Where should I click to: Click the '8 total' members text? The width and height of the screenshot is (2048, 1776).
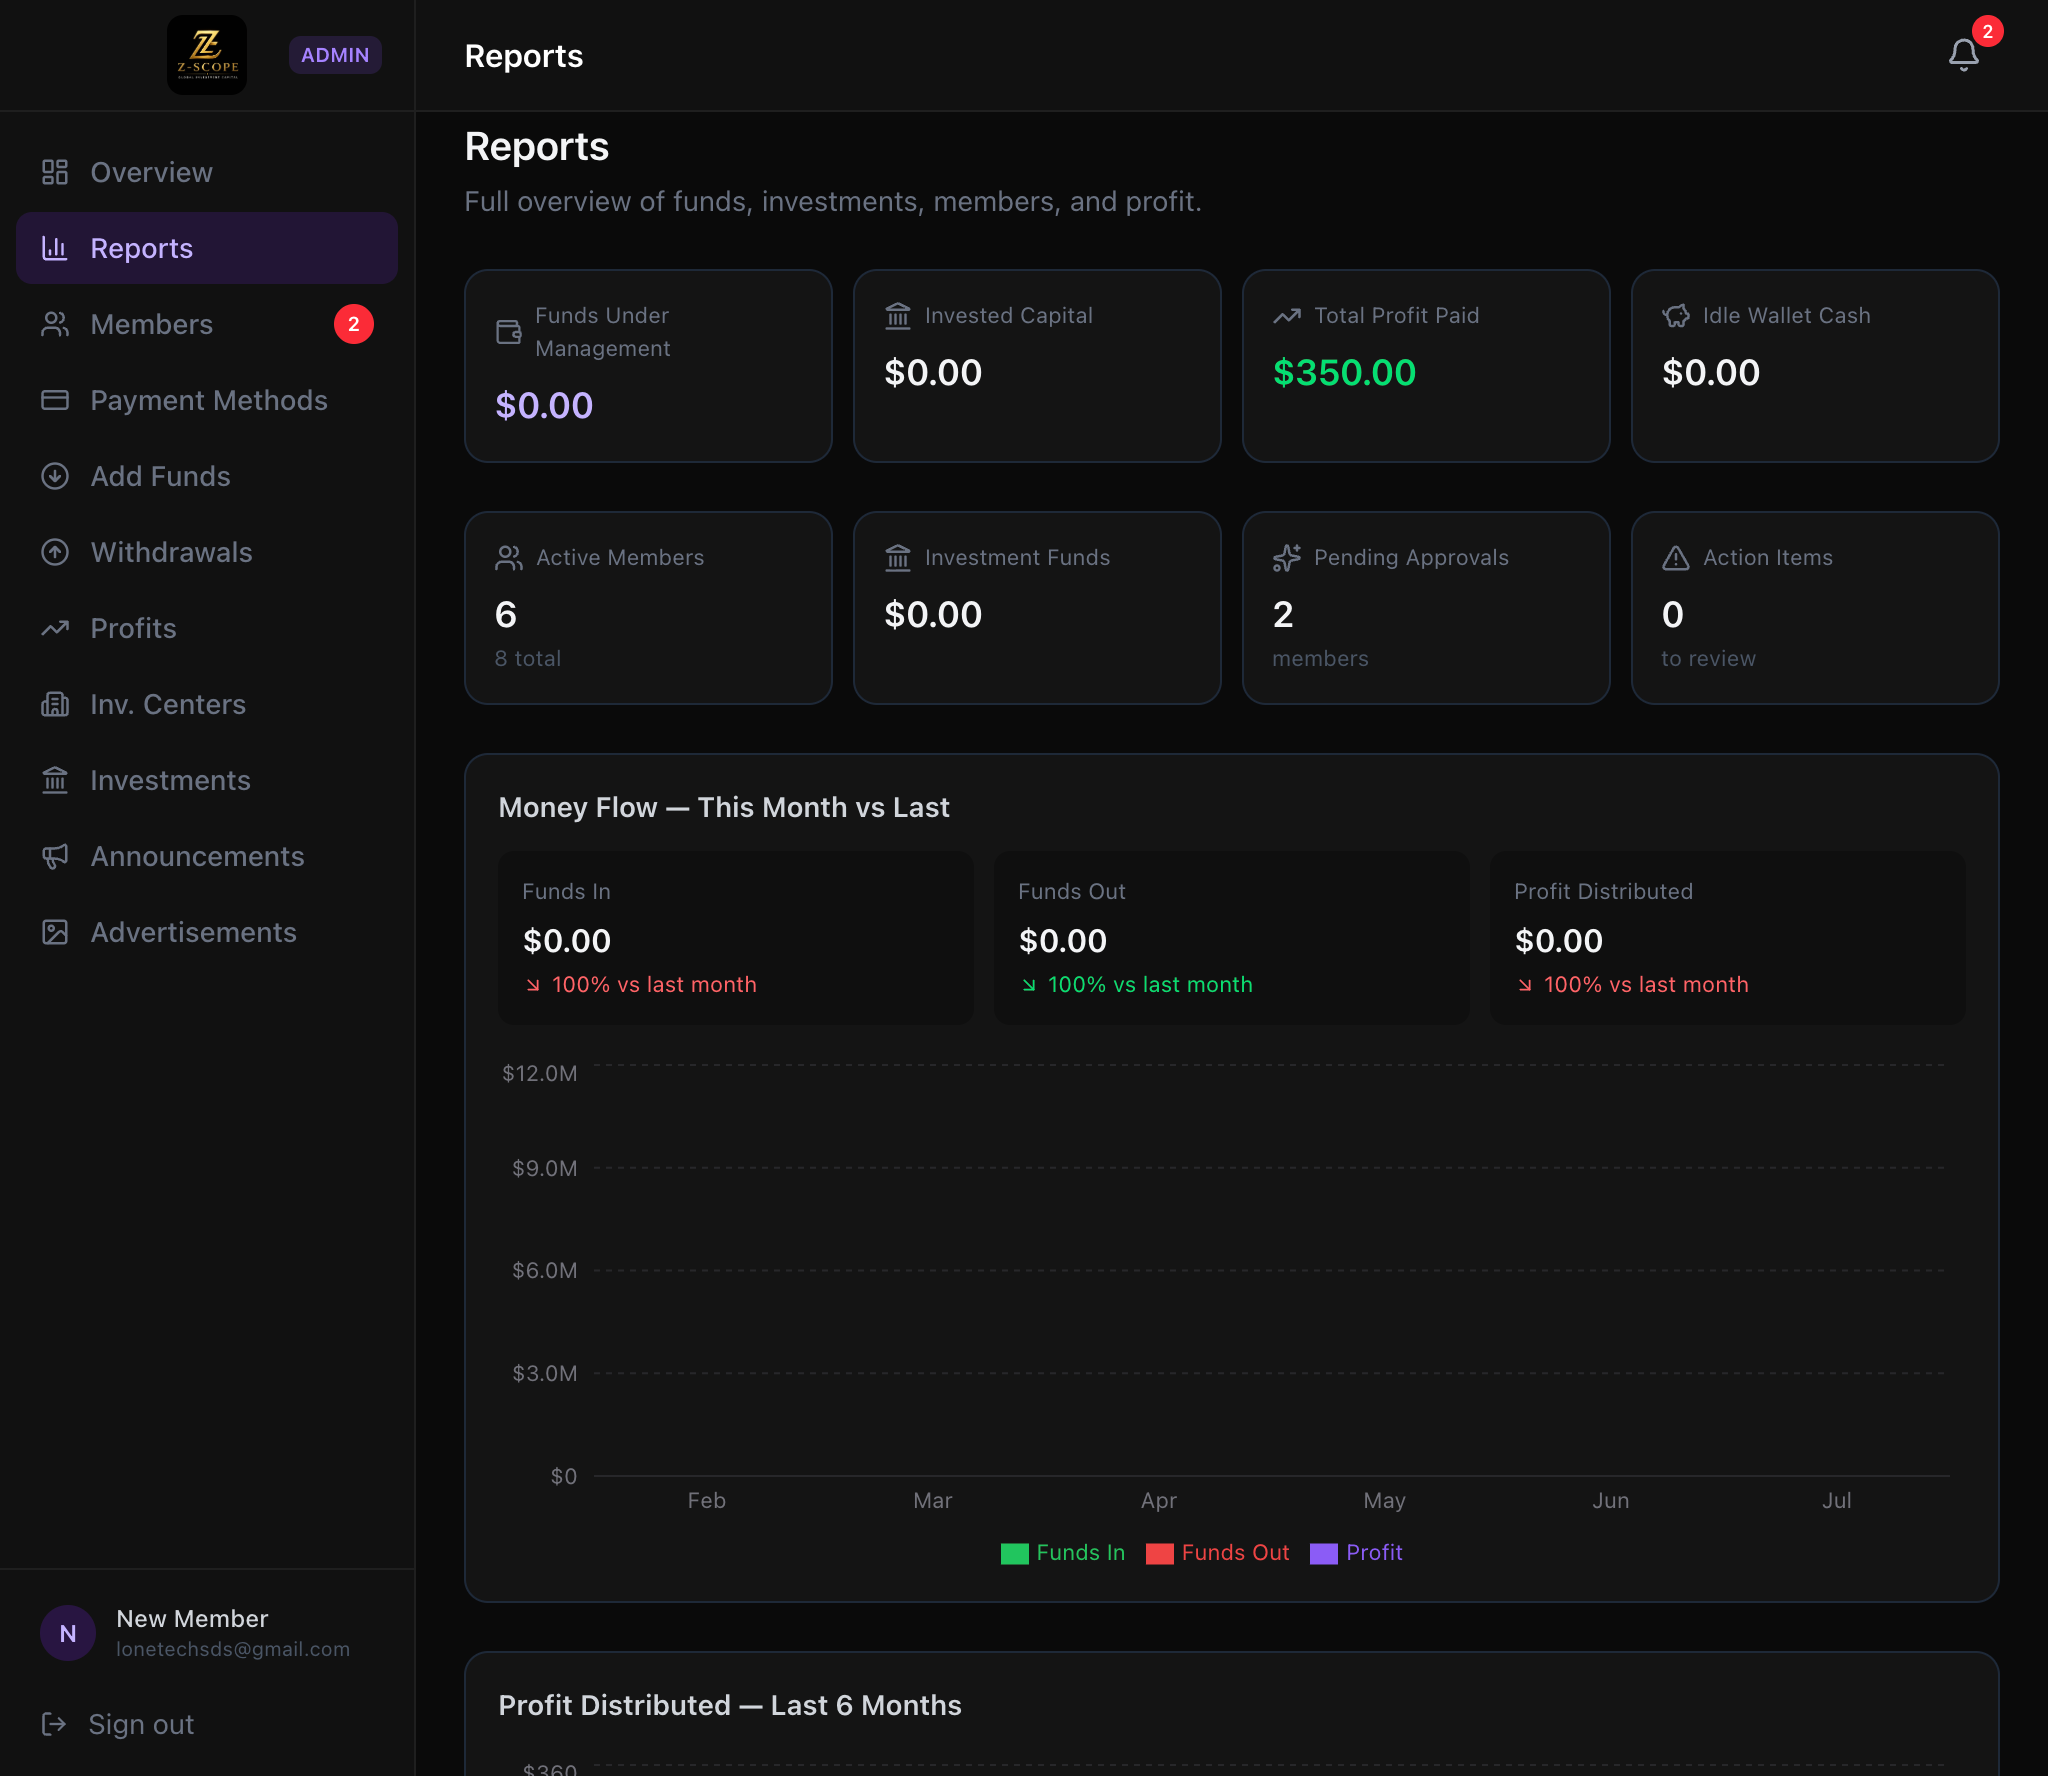coord(528,659)
